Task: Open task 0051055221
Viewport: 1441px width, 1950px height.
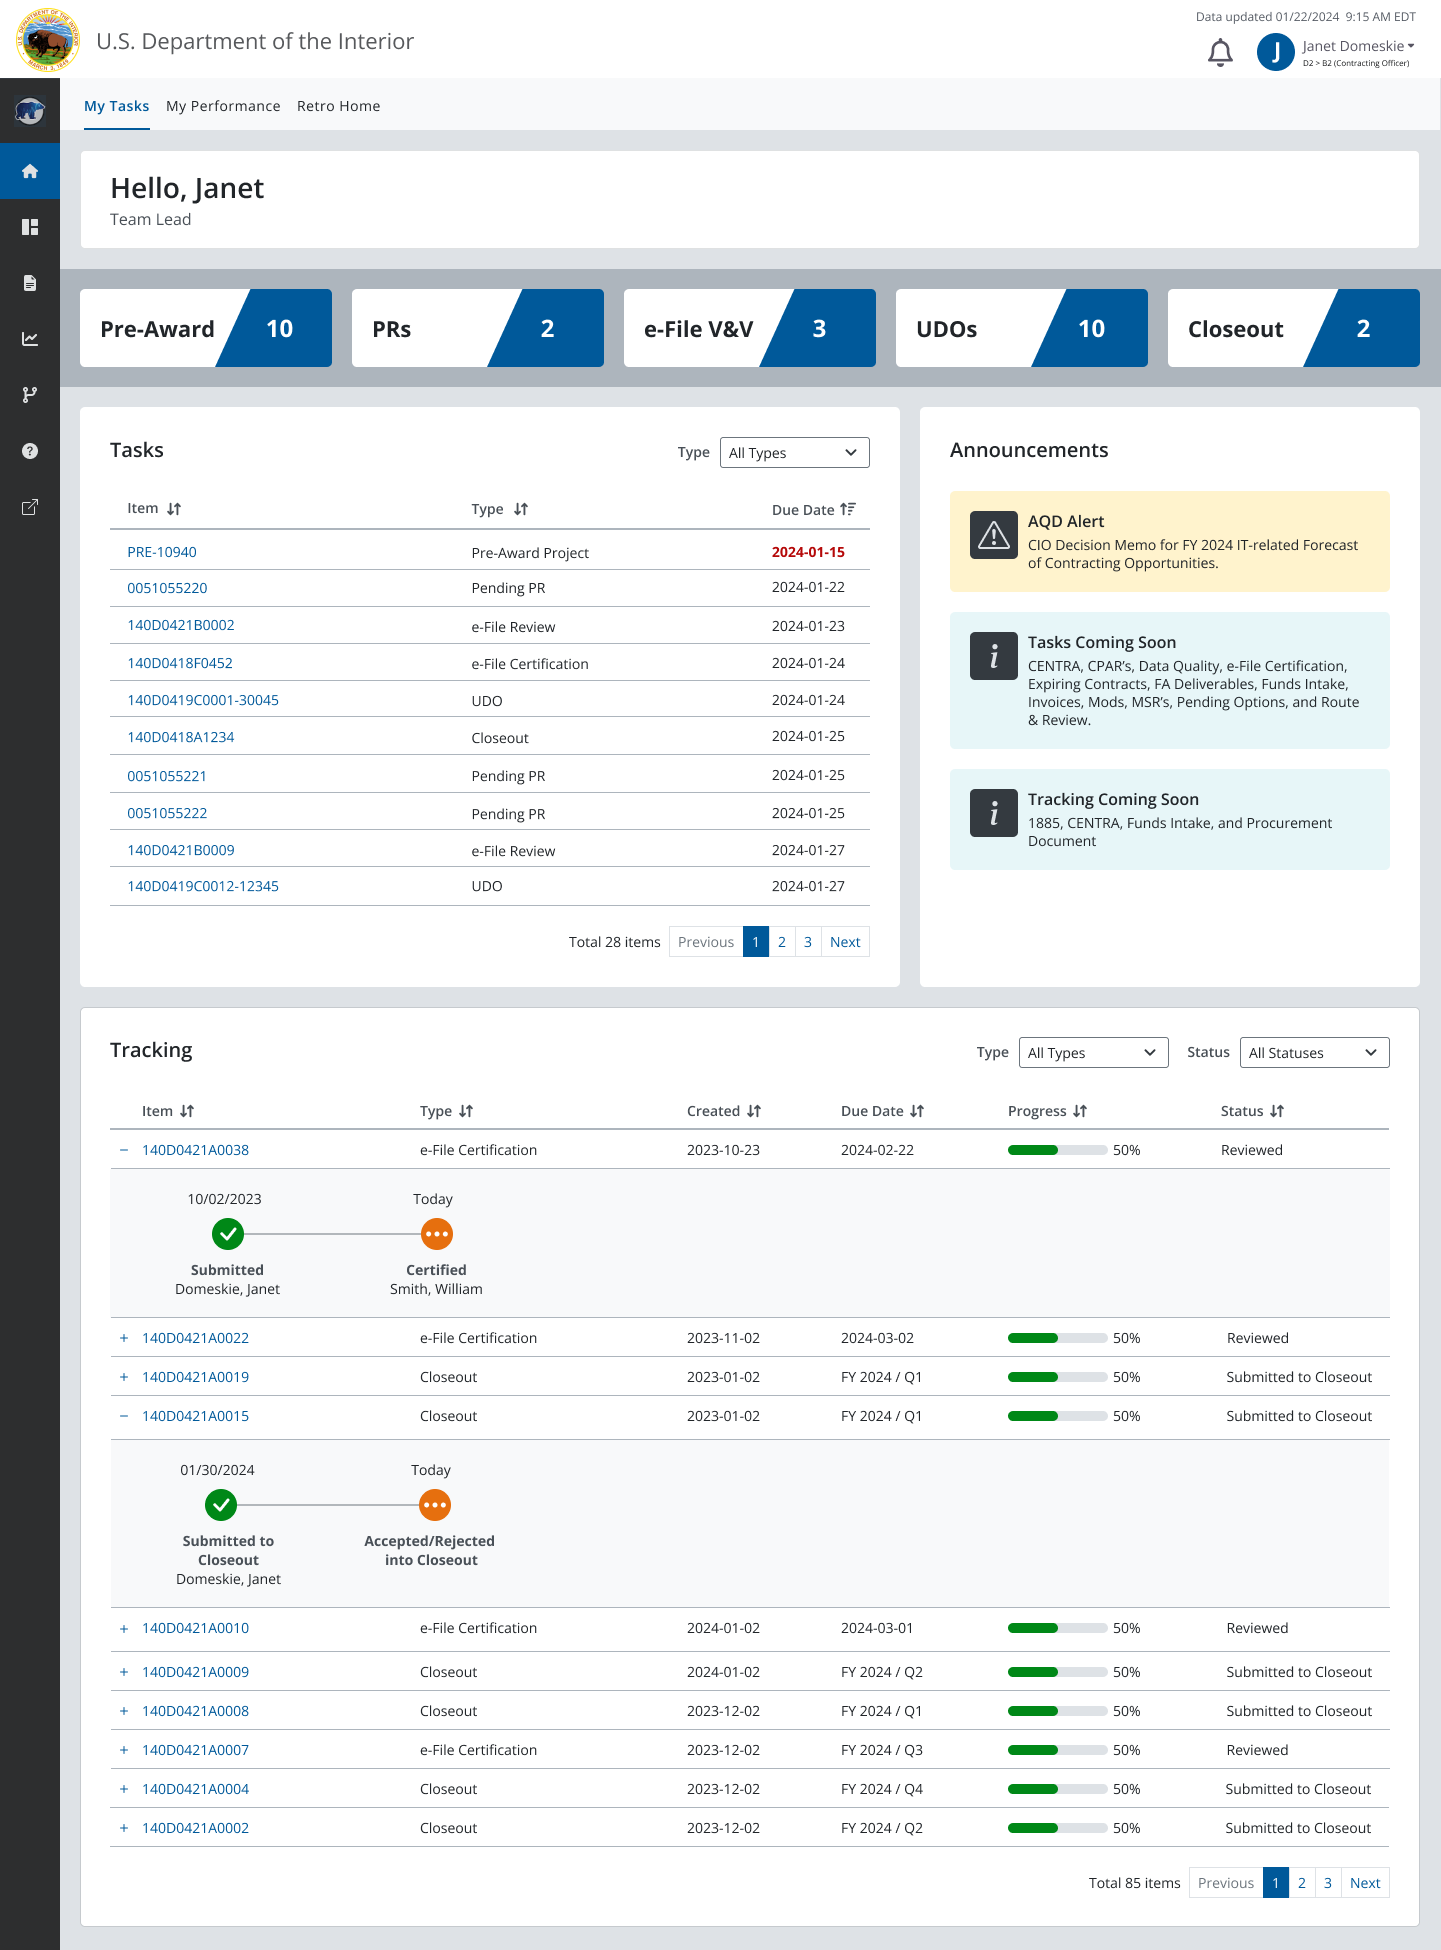Action: tap(167, 776)
